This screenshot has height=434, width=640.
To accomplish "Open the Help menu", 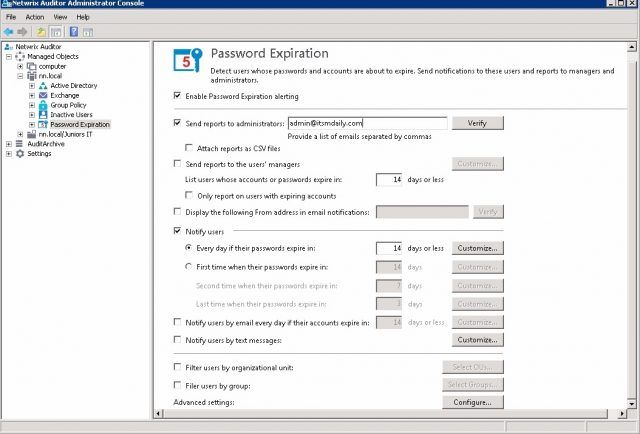I will [83, 17].
